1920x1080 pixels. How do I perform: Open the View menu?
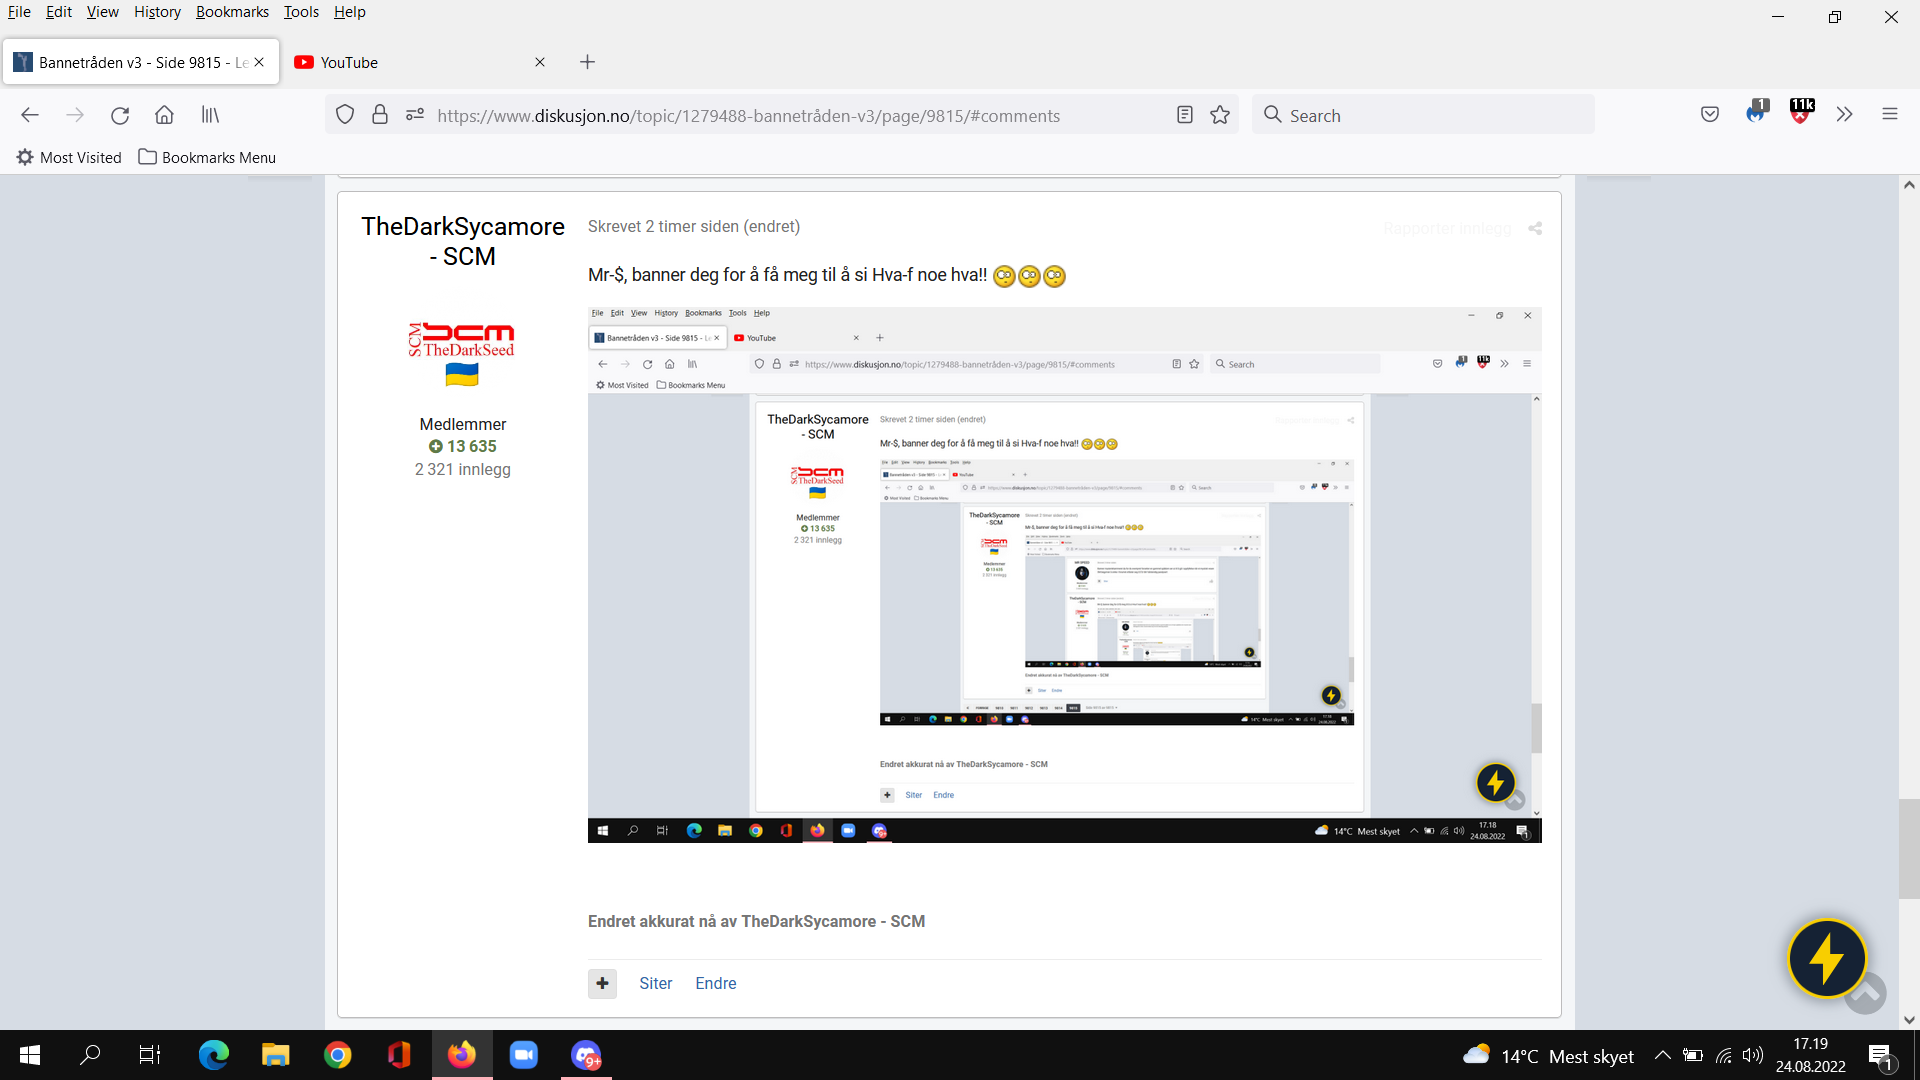click(x=102, y=12)
